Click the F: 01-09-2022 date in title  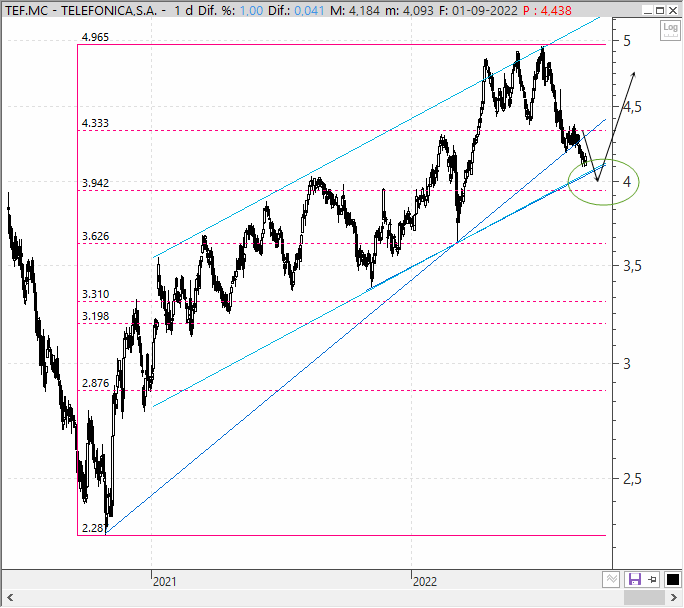click(x=478, y=10)
